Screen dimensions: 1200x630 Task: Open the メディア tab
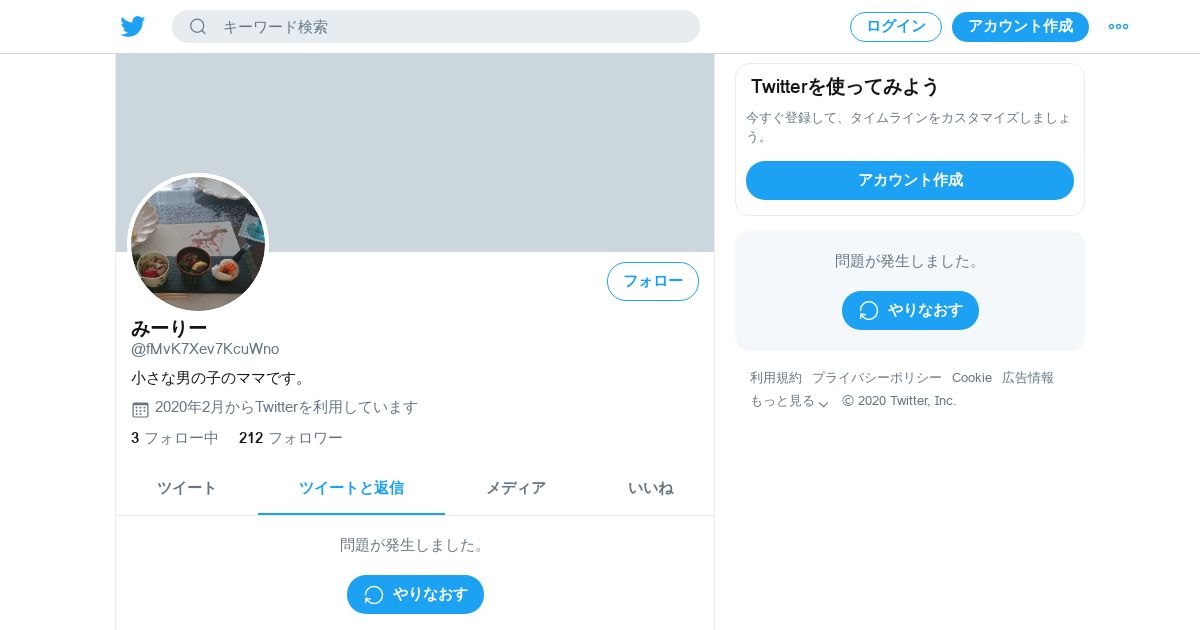pos(516,488)
